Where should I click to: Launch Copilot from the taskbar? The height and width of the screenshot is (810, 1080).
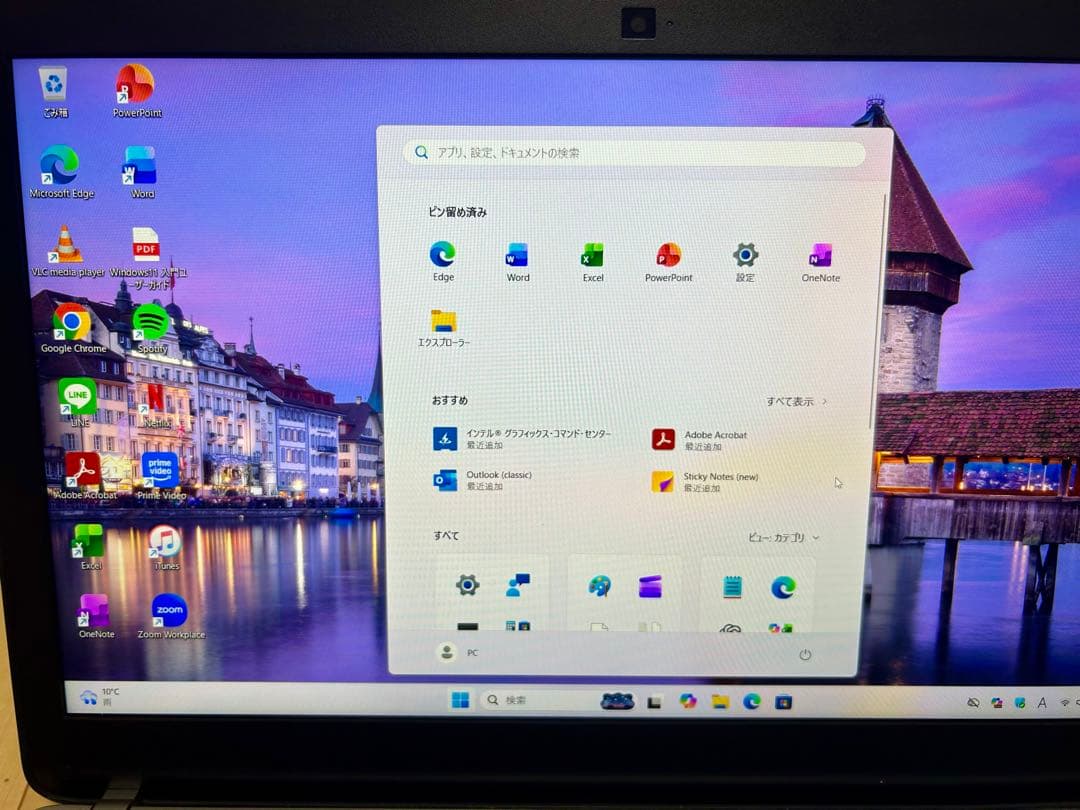tap(687, 701)
